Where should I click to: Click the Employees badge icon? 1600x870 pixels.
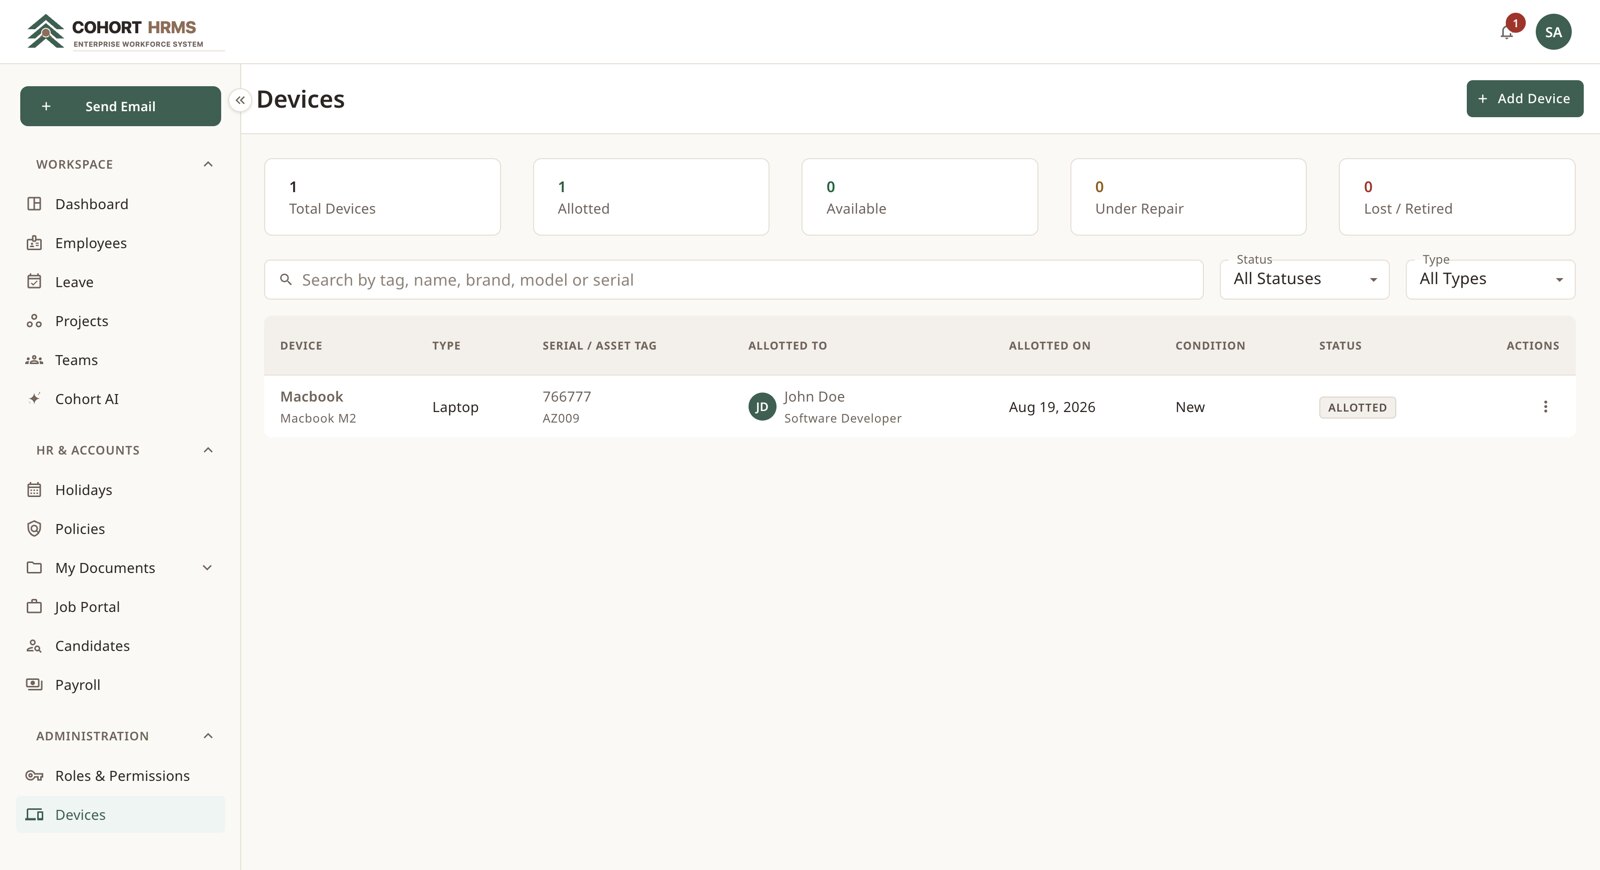pos(34,243)
